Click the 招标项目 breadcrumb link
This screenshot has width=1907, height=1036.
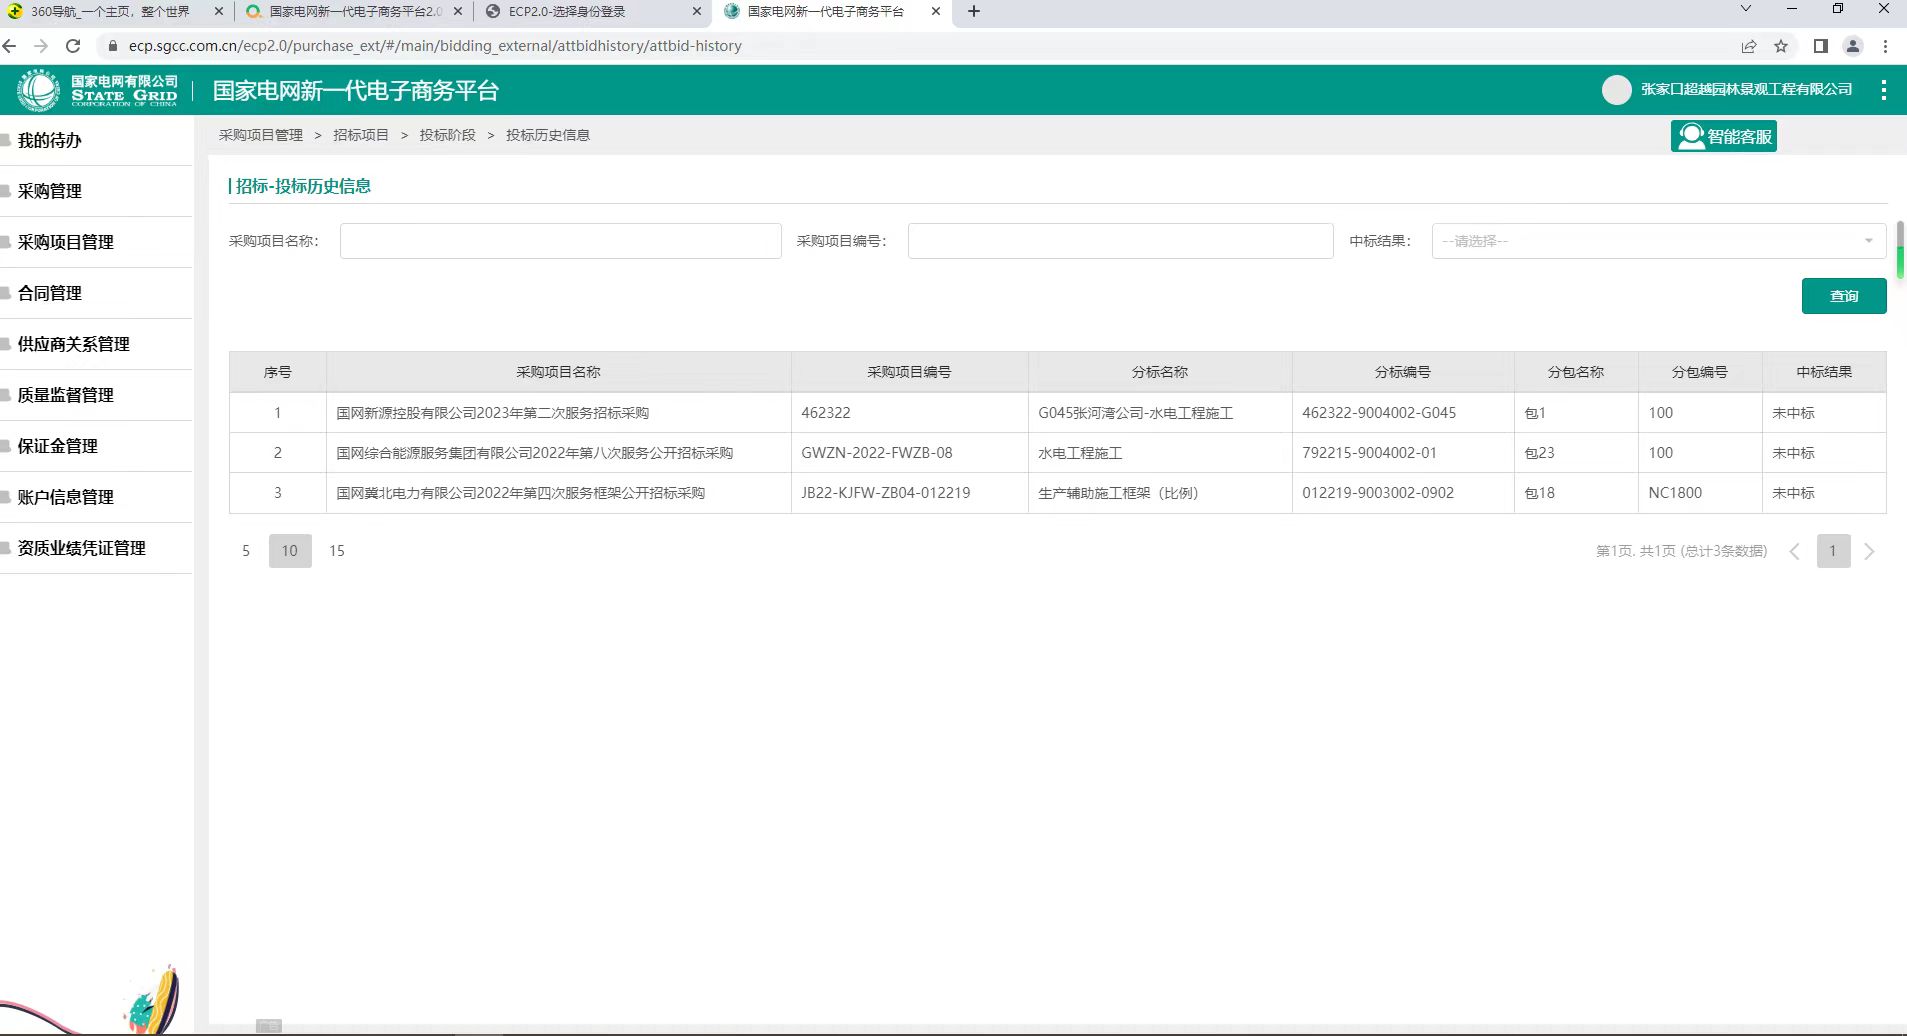coord(360,135)
